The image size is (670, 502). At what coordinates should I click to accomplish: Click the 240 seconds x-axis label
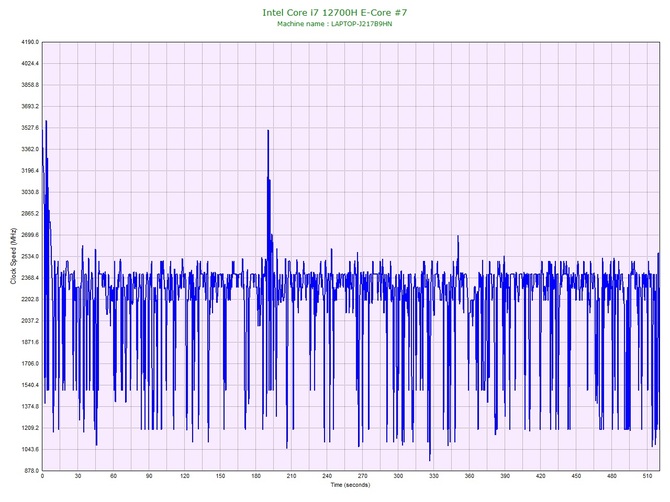click(327, 476)
